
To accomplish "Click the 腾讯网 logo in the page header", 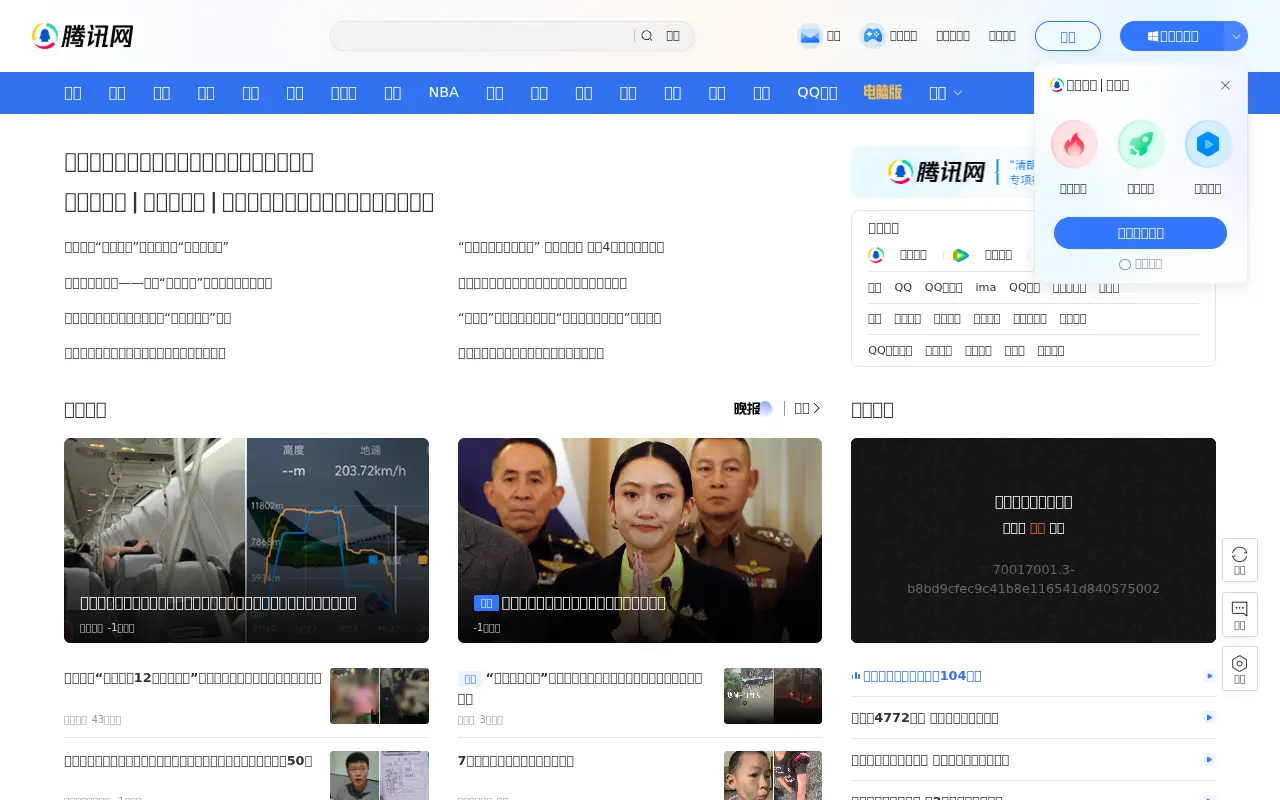I will (x=83, y=36).
